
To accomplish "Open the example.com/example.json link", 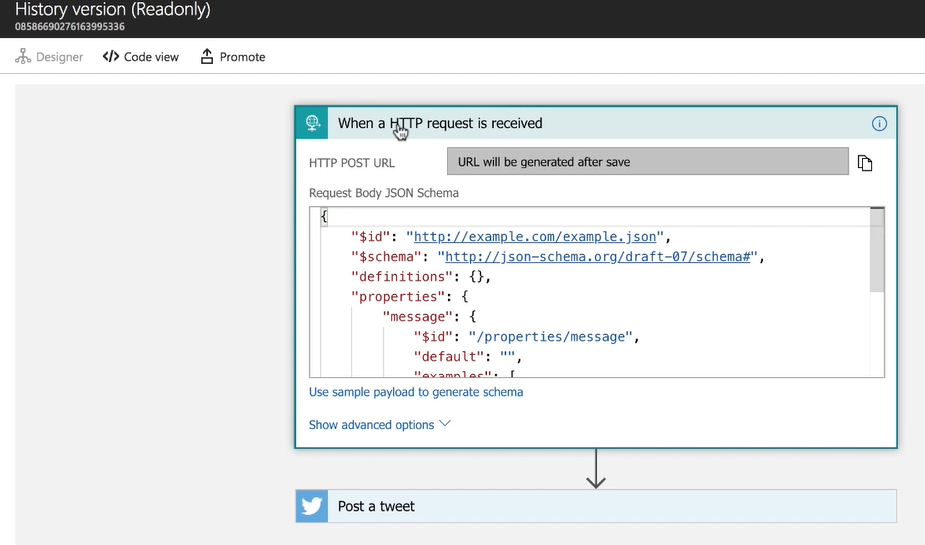I will click(x=535, y=237).
